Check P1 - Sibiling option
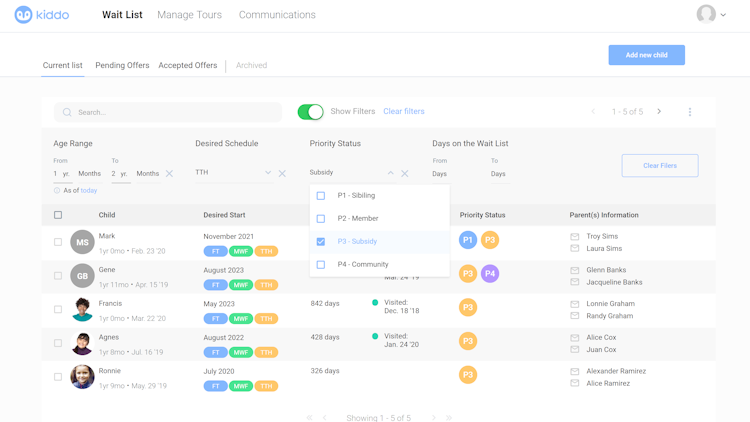This screenshot has height=422, width=750. tap(321, 196)
